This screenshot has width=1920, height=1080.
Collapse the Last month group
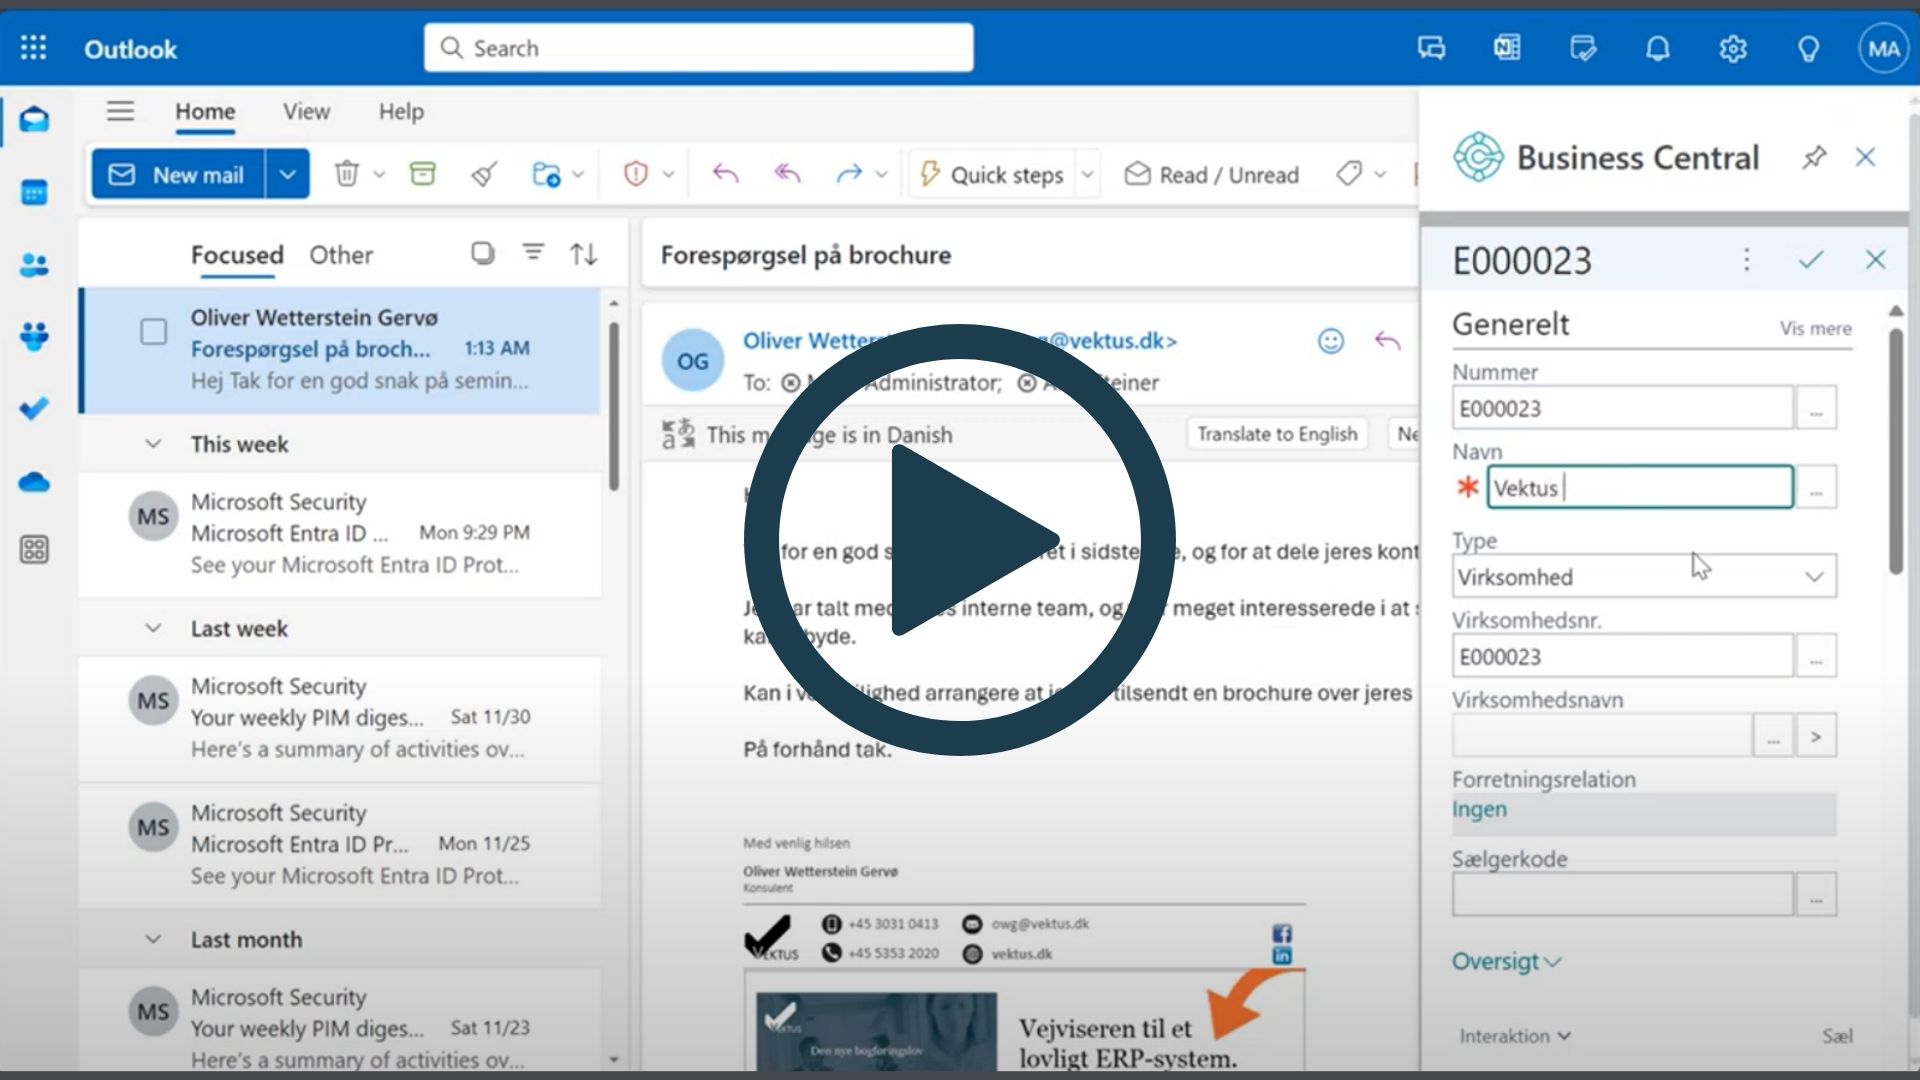[x=153, y=939]
